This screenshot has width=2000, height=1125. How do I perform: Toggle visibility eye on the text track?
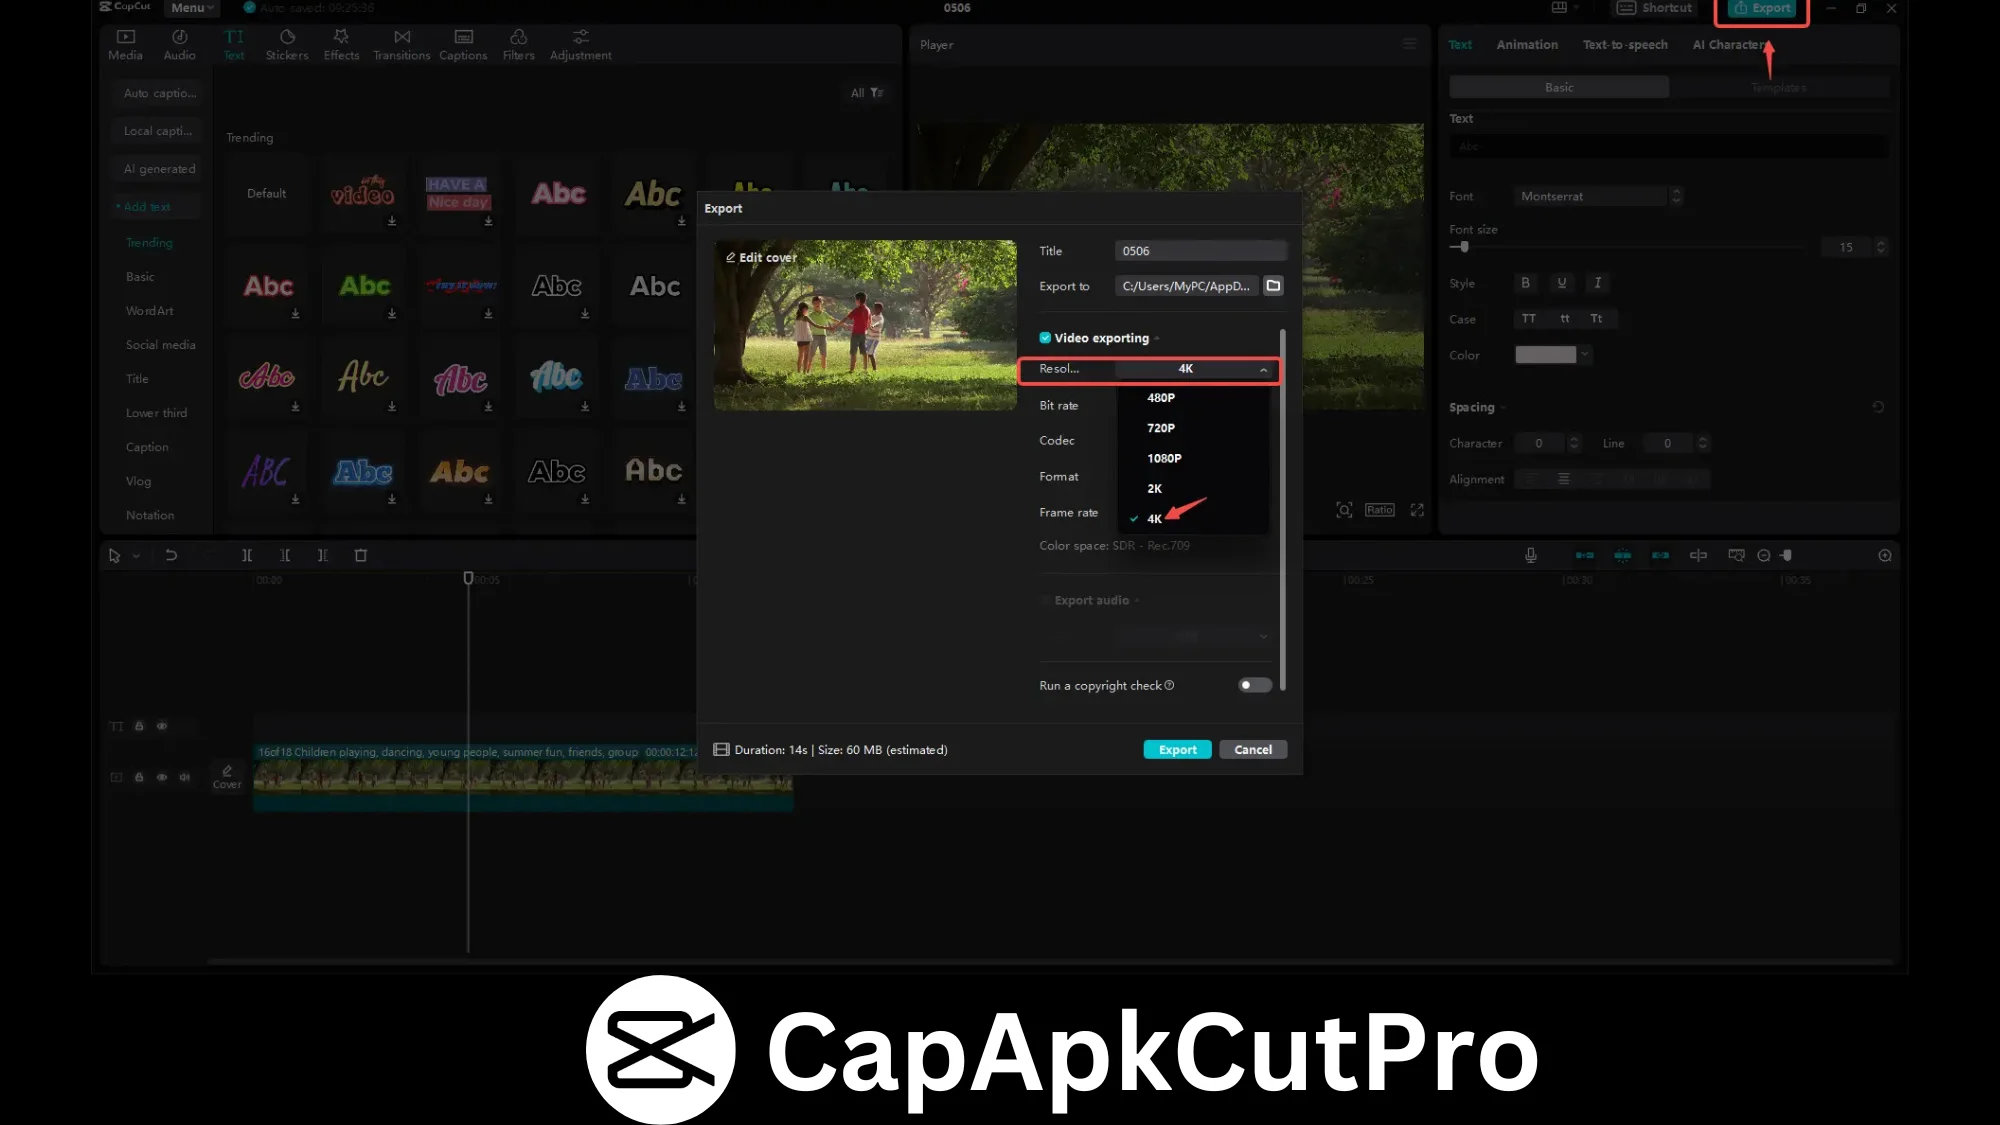(162, 726)
